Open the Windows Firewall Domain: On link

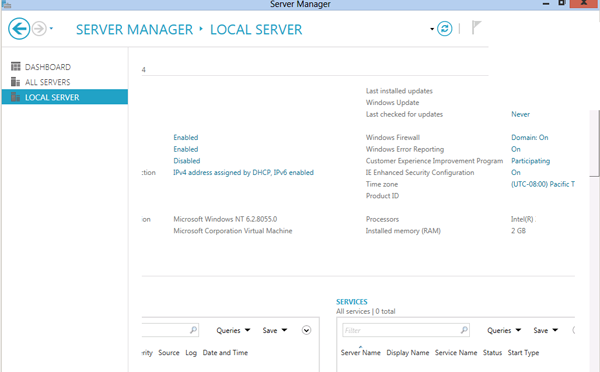530,137
